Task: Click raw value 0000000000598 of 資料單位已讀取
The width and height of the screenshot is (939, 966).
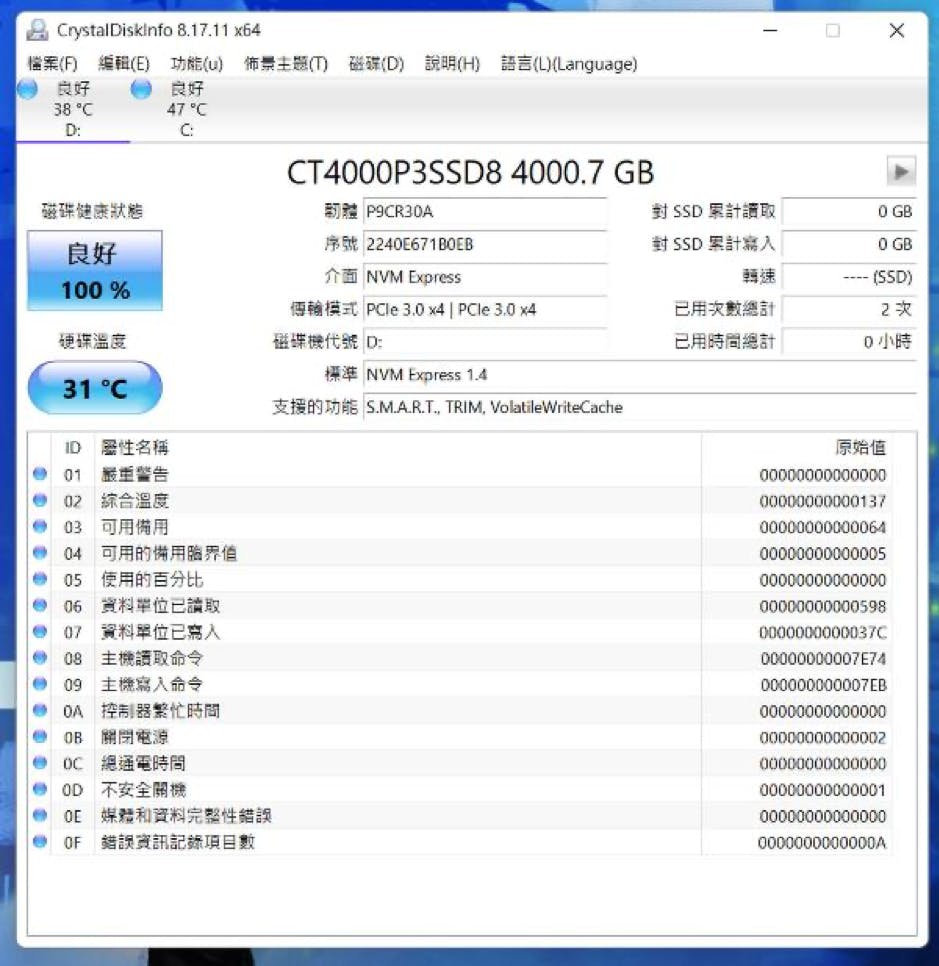Action: pos(823,607)
